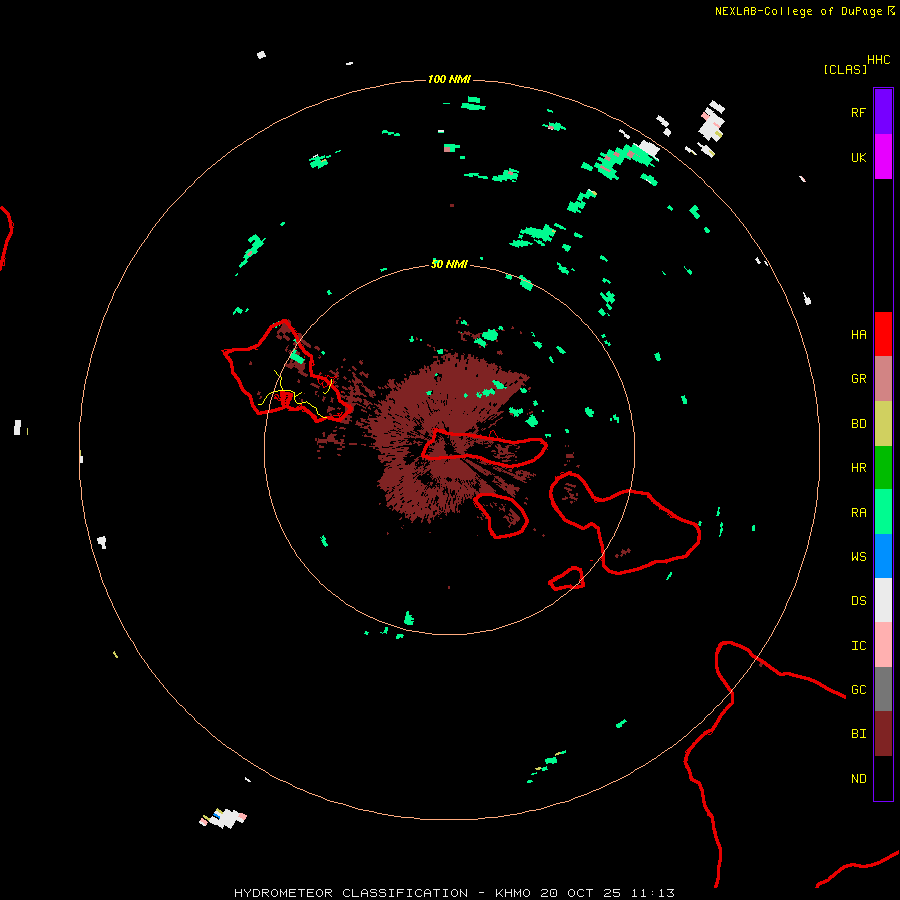
Task: Click the ND legend label
Action: [858, 779]
